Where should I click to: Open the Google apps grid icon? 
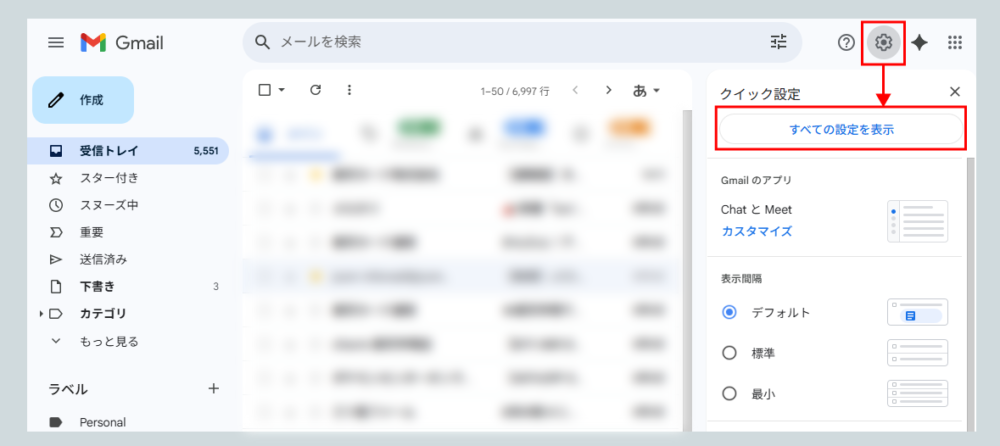click(955, 42)
